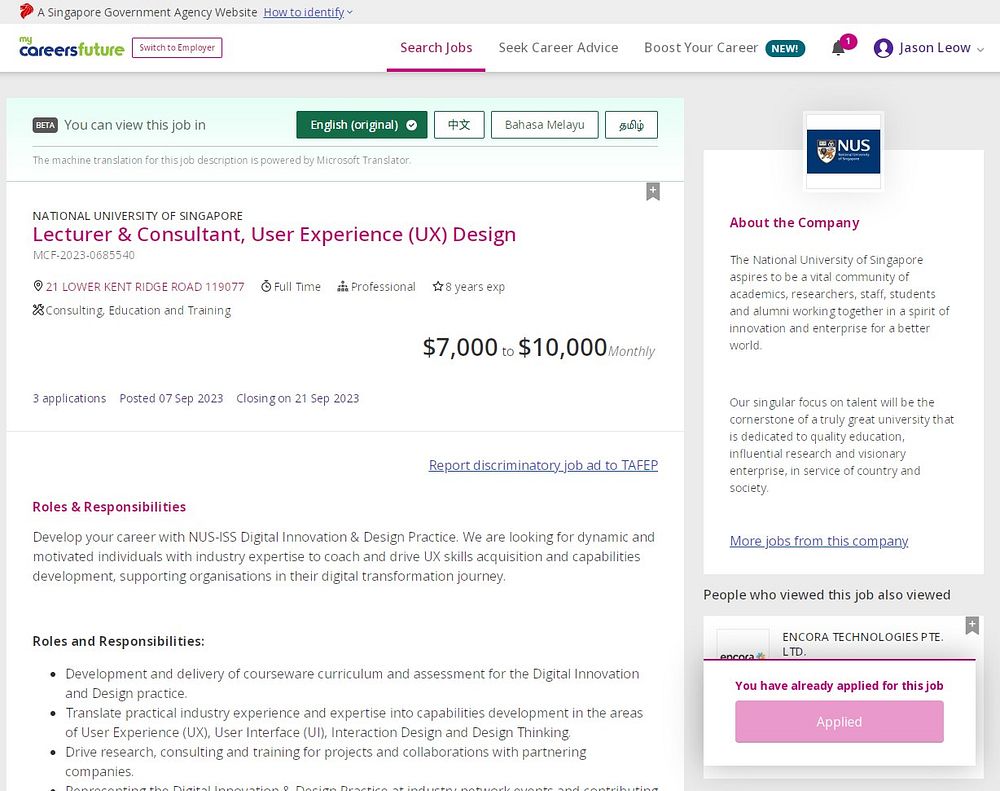The width and height of the screenshot is (1000, 791).
Task: Click the Singapore lion head icon
Action: (x=26, y=11)
